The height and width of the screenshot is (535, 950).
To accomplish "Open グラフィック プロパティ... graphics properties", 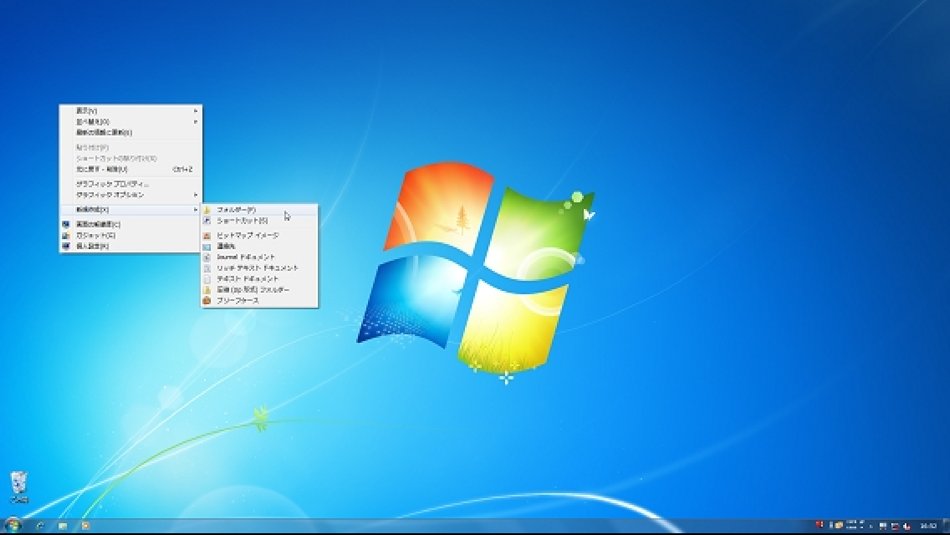I will click(130, 184).
